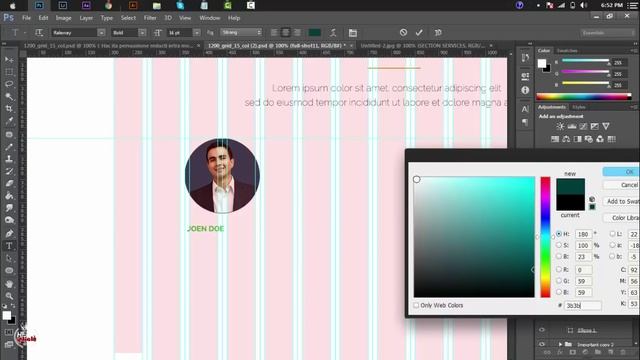Open the font size dropdown
The image size is (640, 360).
click(x=197, y=33)
